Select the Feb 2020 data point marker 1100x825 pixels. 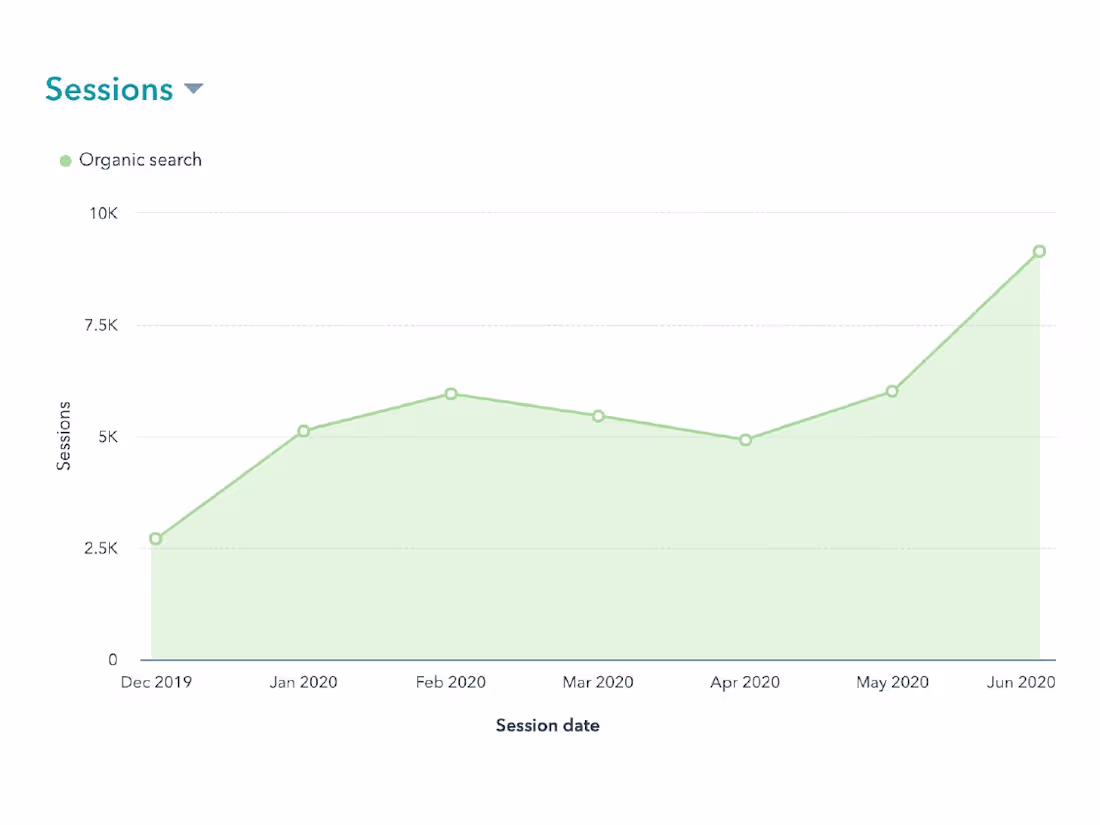(x=450, y=394)
